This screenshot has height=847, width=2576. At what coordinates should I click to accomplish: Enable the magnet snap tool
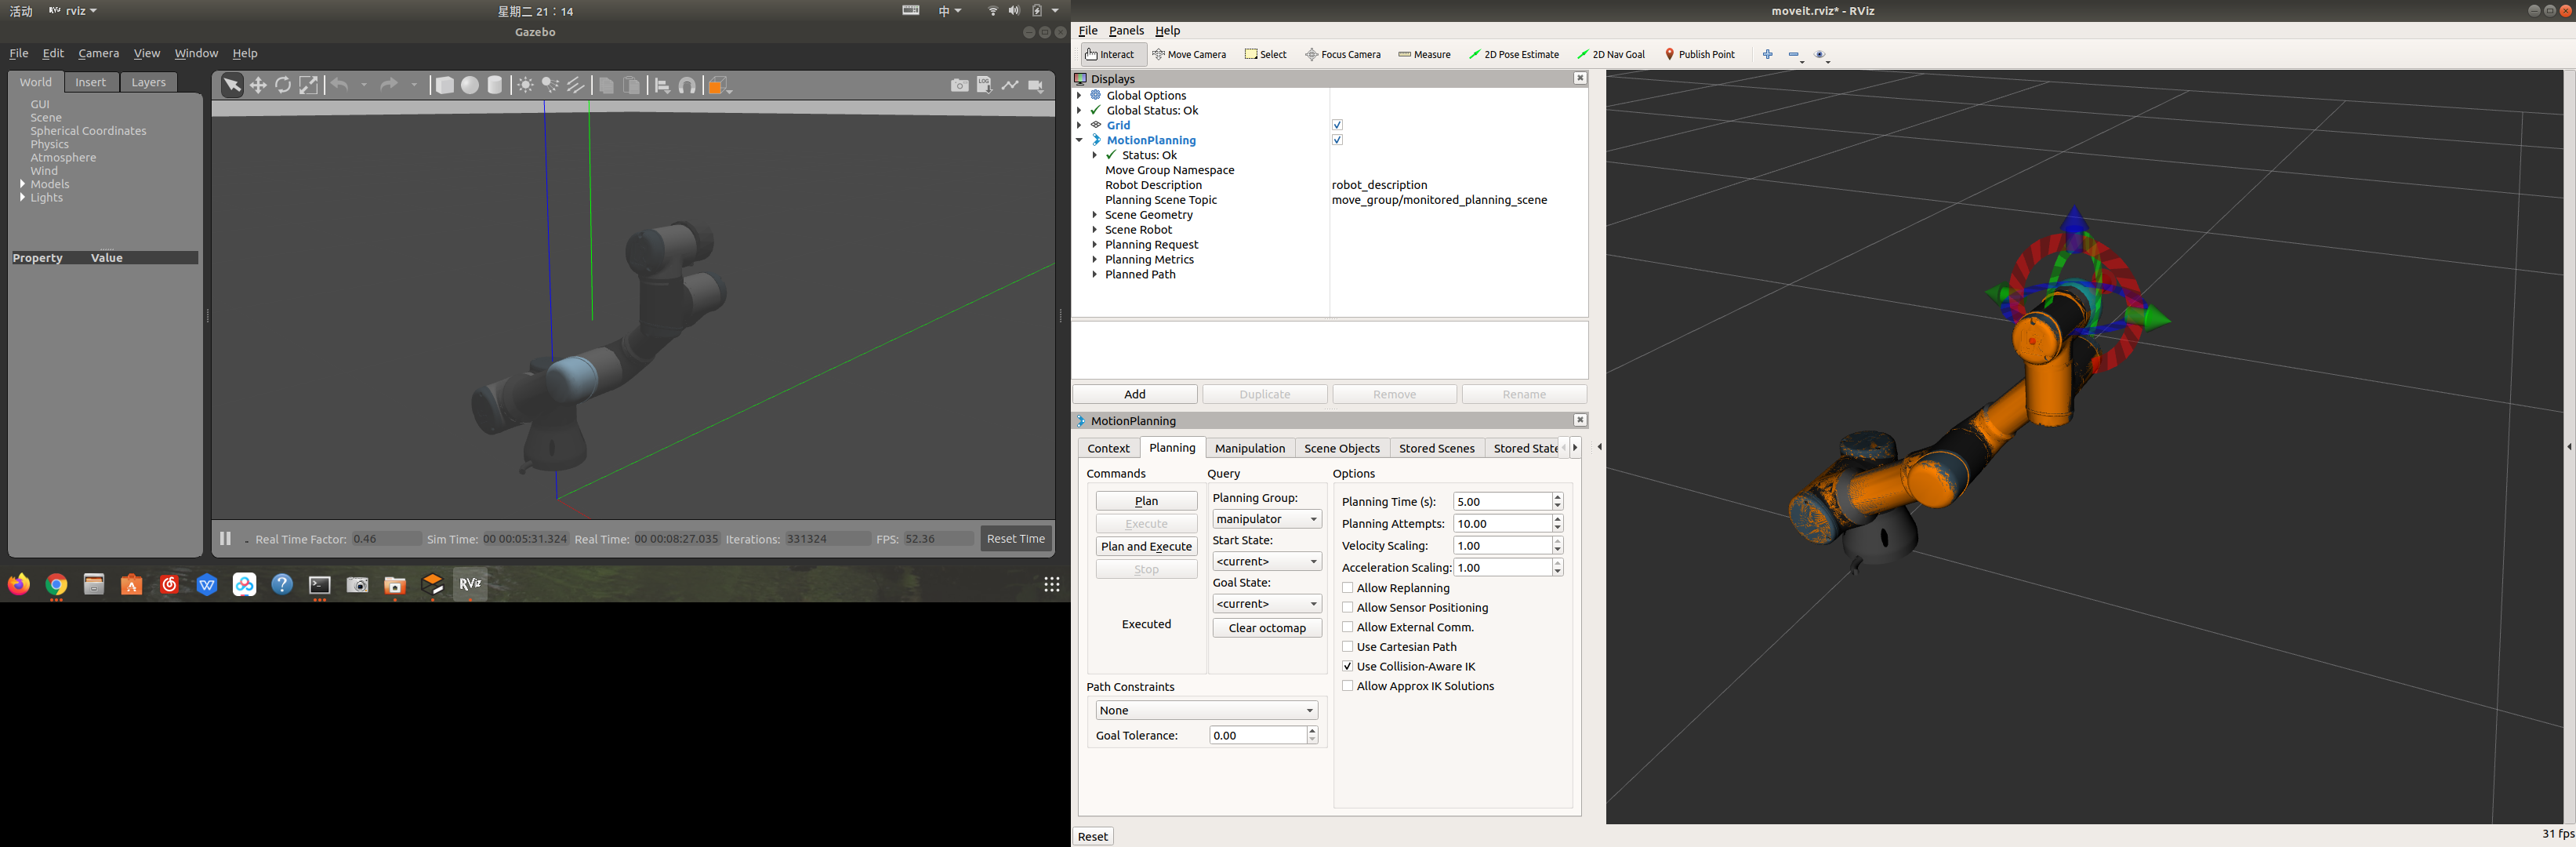point(687,86)
